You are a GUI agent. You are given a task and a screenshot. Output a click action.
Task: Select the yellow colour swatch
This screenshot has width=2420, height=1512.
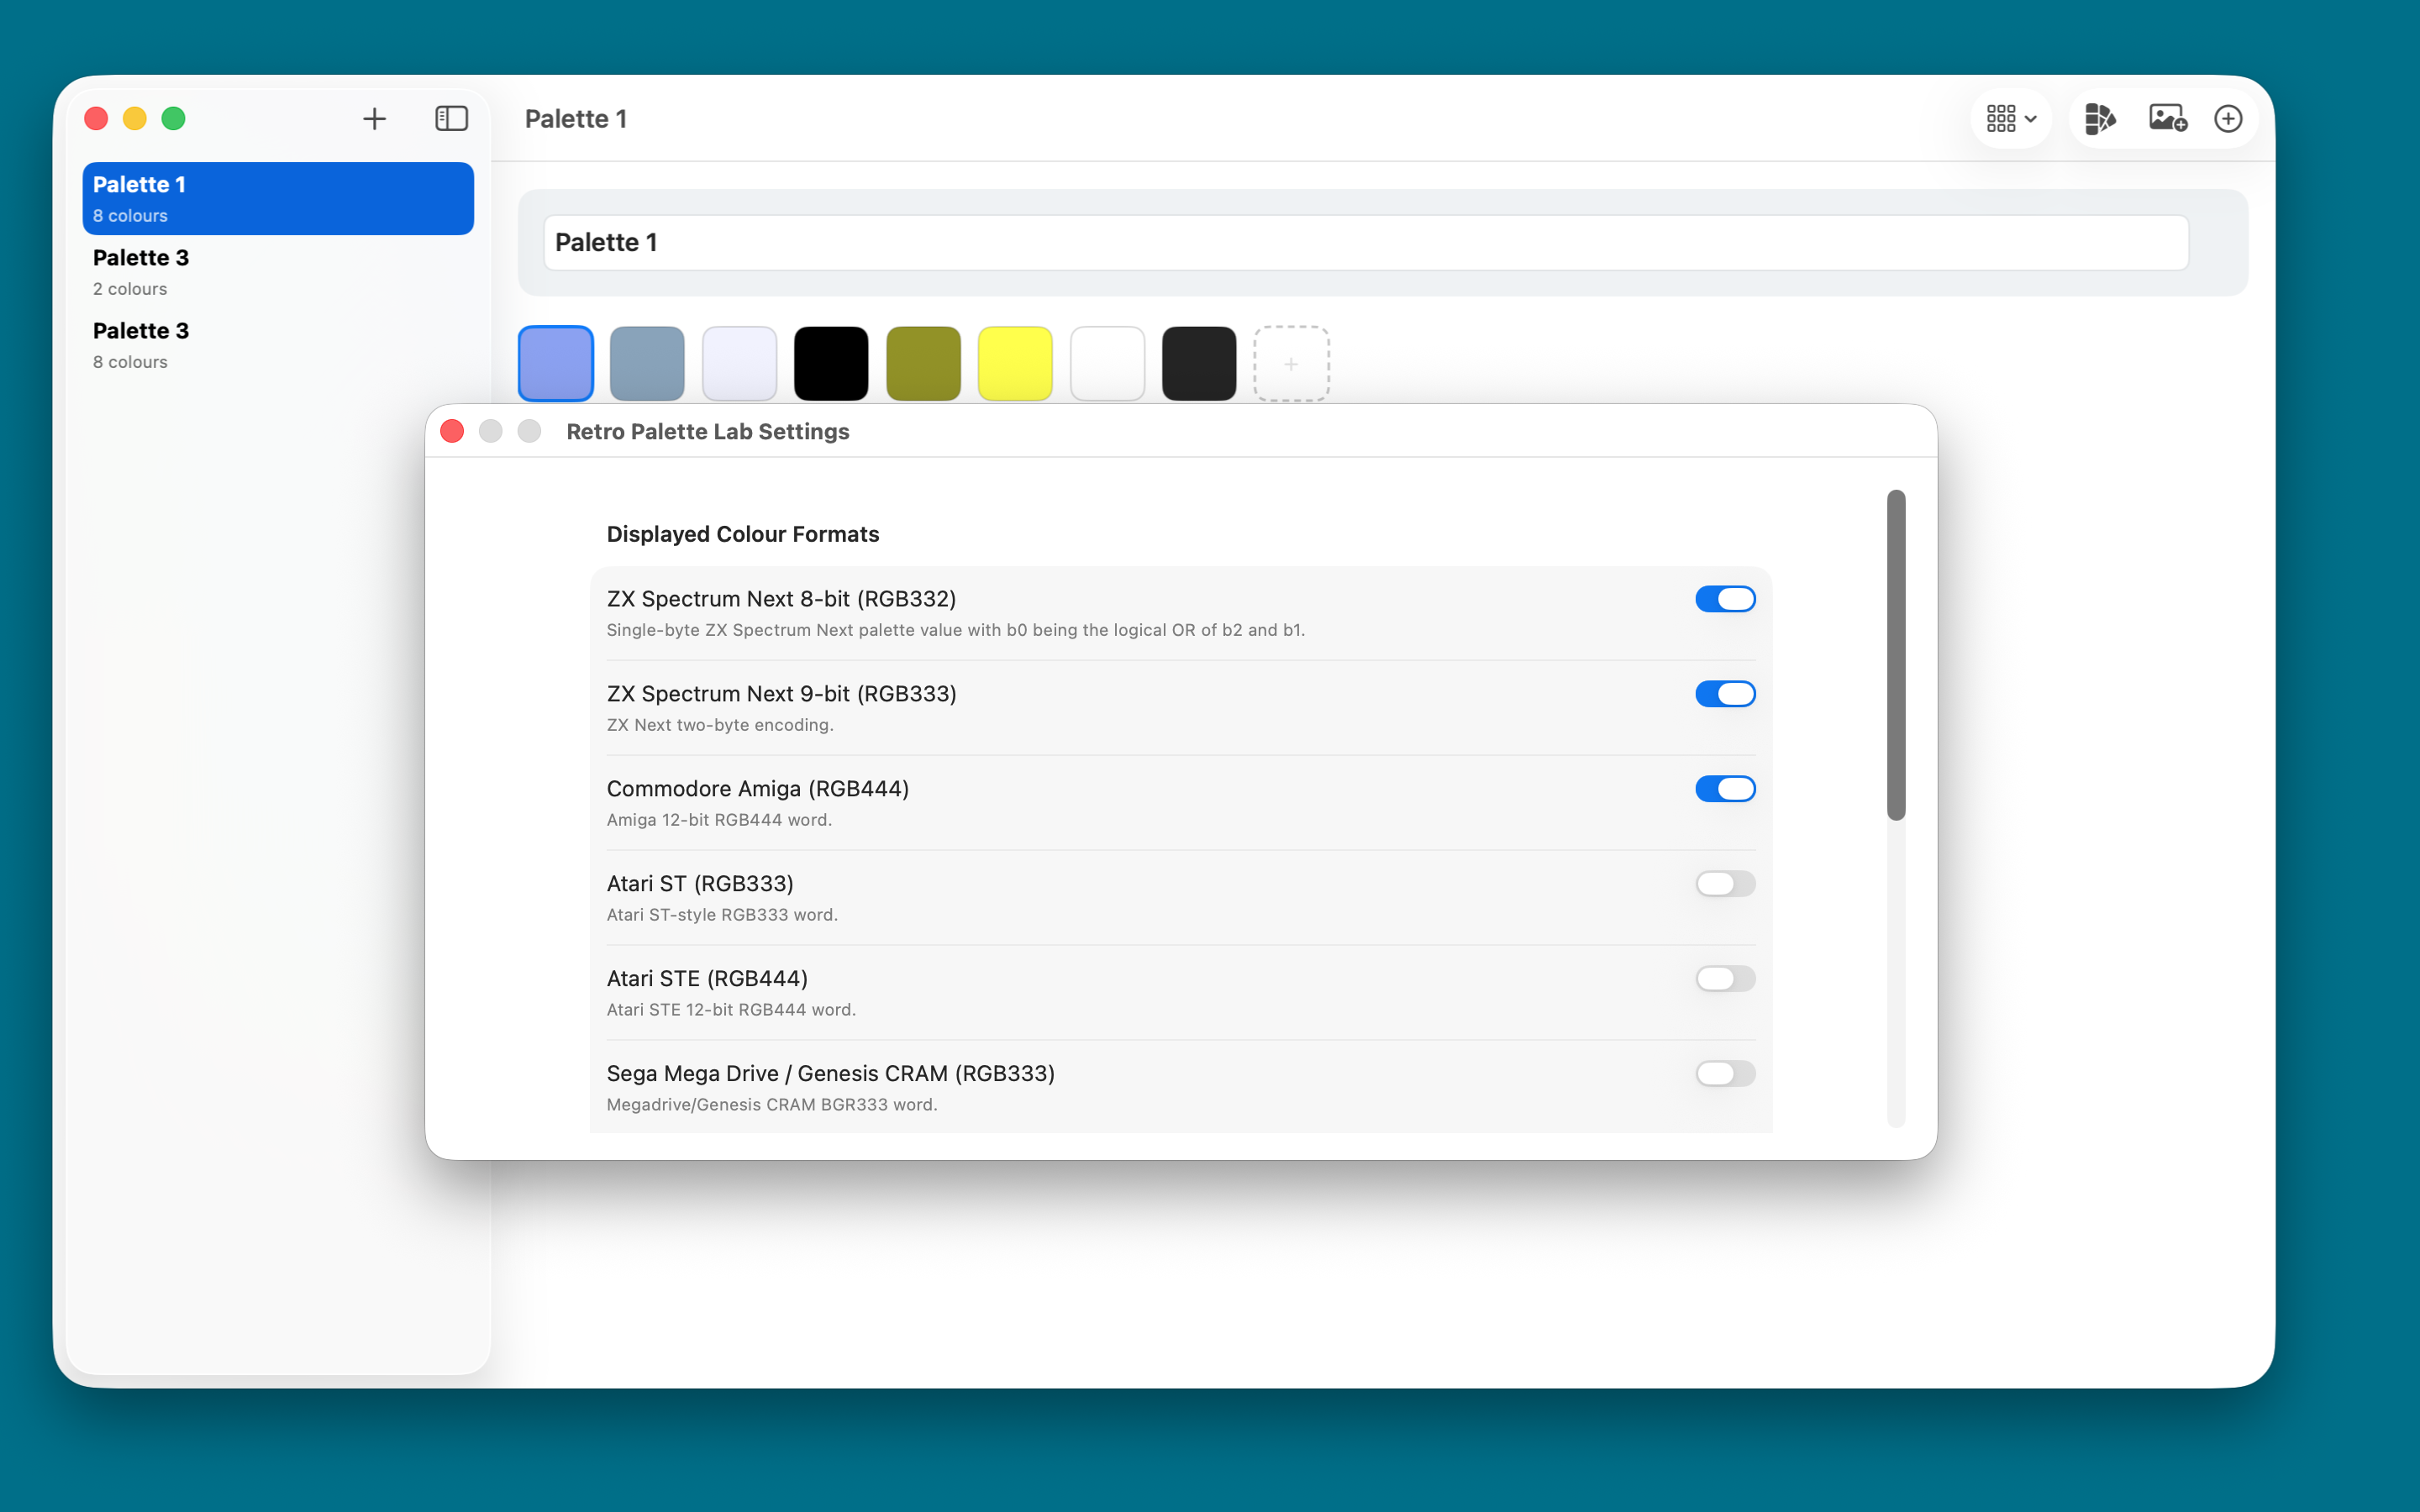tap(1015, 364)
